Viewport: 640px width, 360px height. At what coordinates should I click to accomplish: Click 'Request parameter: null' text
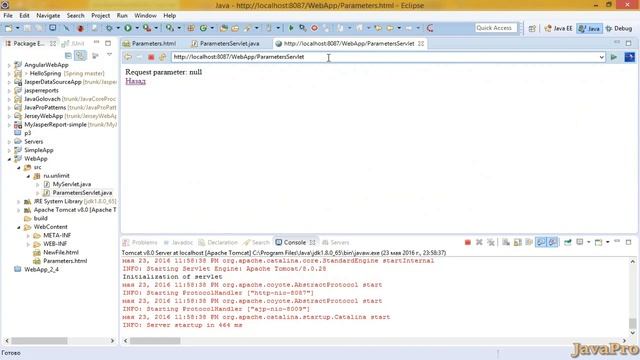click(x=164, y=72)
